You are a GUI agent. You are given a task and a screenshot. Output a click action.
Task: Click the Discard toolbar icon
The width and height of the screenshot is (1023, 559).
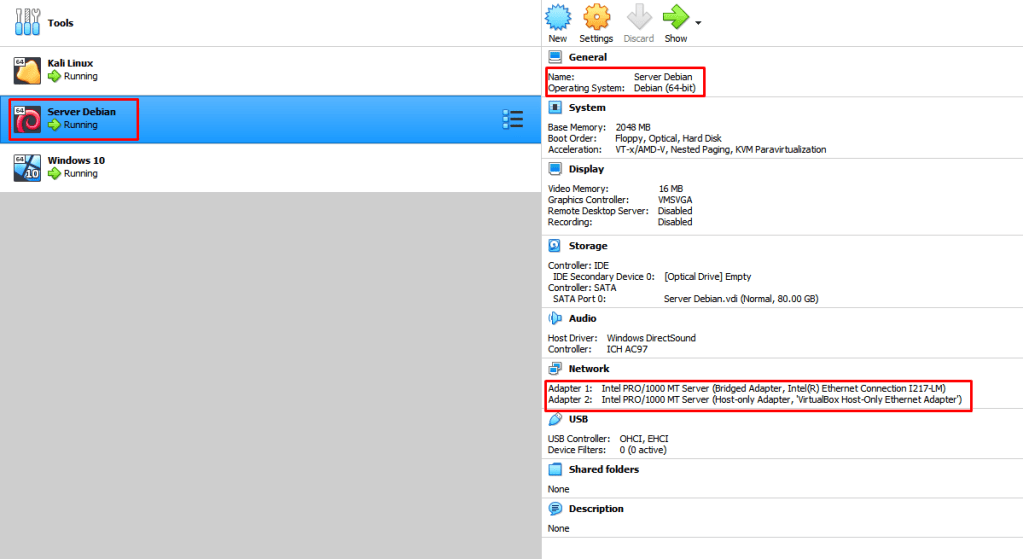[638, 18]
